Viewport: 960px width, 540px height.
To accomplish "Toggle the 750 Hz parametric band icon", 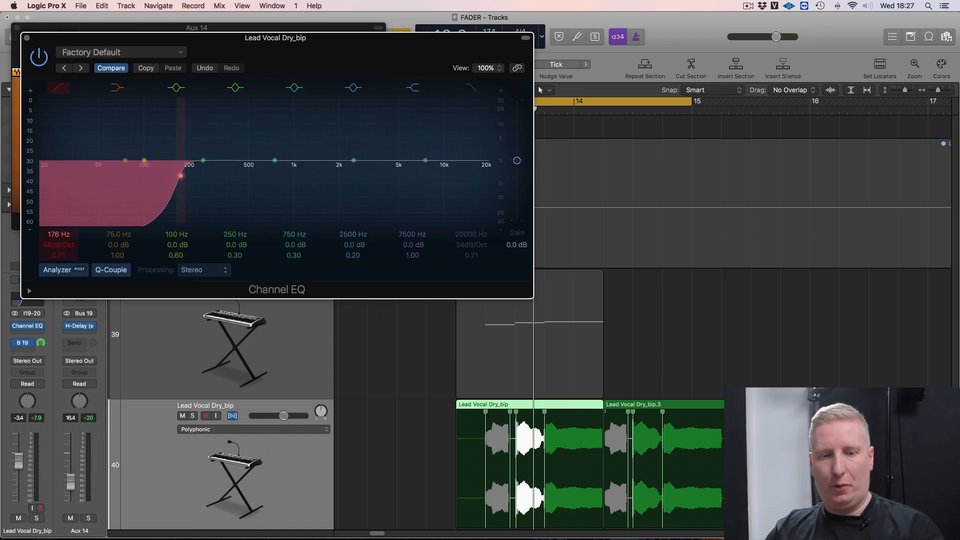I will [294, 88].
